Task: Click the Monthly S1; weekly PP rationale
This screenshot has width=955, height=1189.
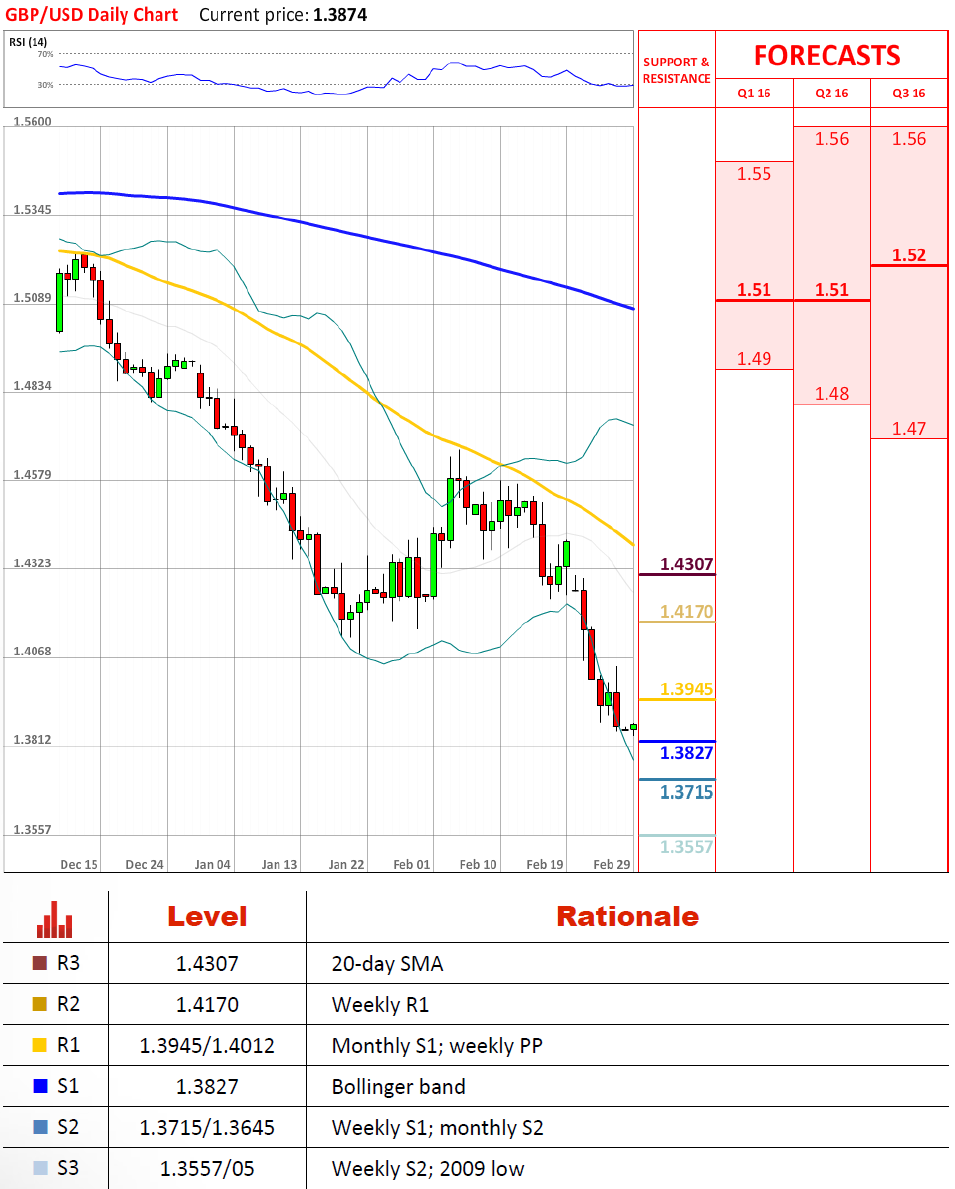Action: click(x=437, y=1046)
